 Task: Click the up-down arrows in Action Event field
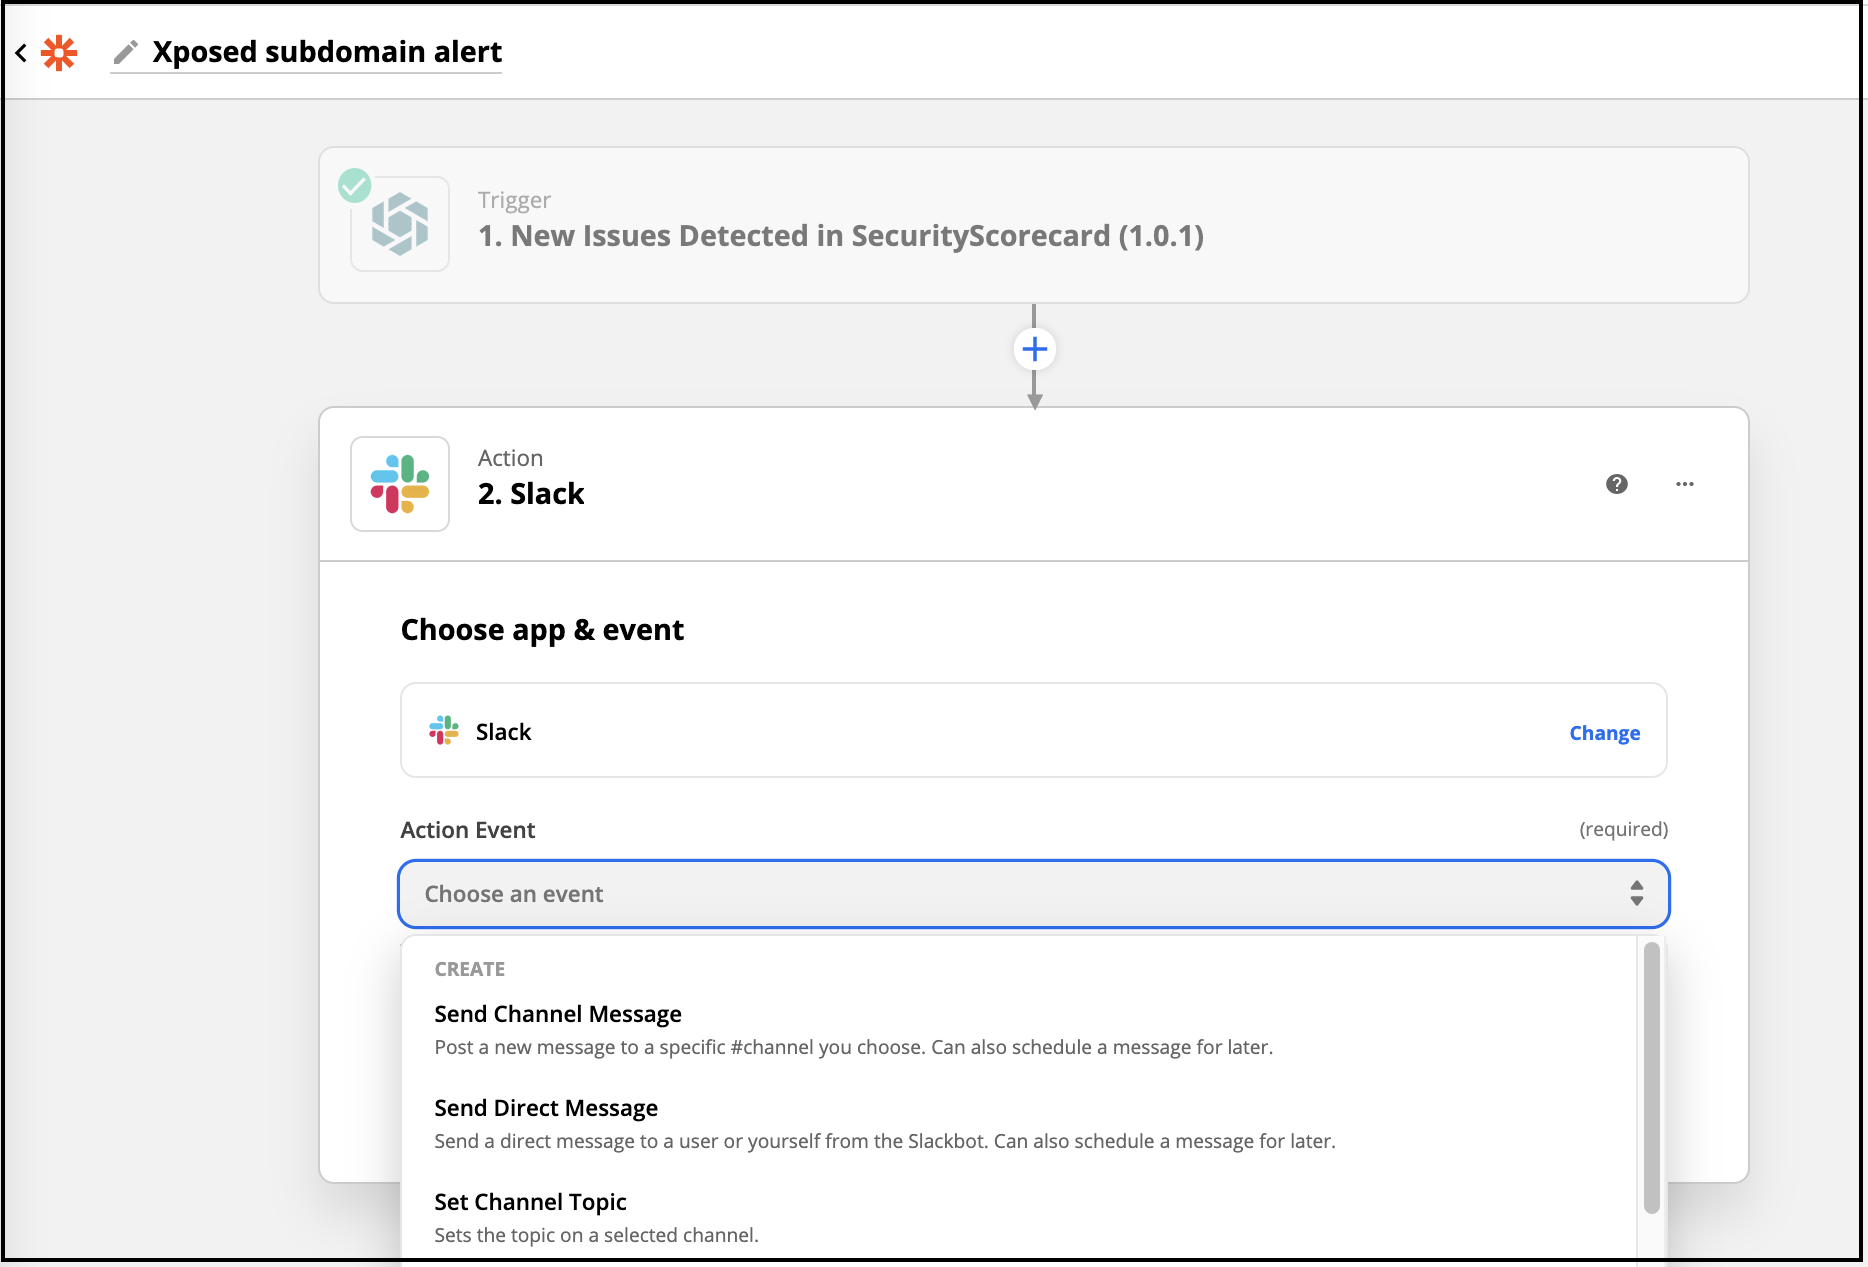(x=1637, y=893)
